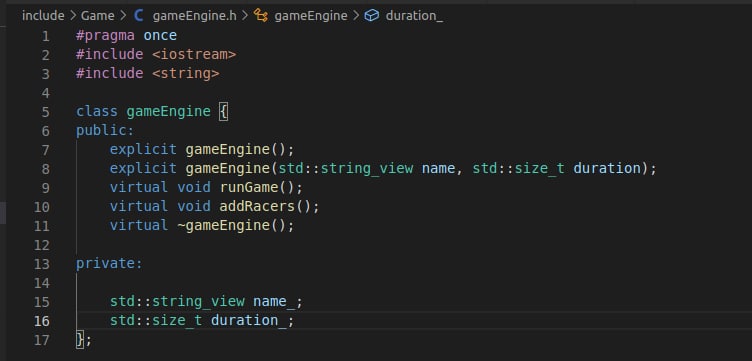The height and width of the screenshot is (361, 752).
Task: Click line number 1 in the gutter
Action: click(x=46, y=36)
